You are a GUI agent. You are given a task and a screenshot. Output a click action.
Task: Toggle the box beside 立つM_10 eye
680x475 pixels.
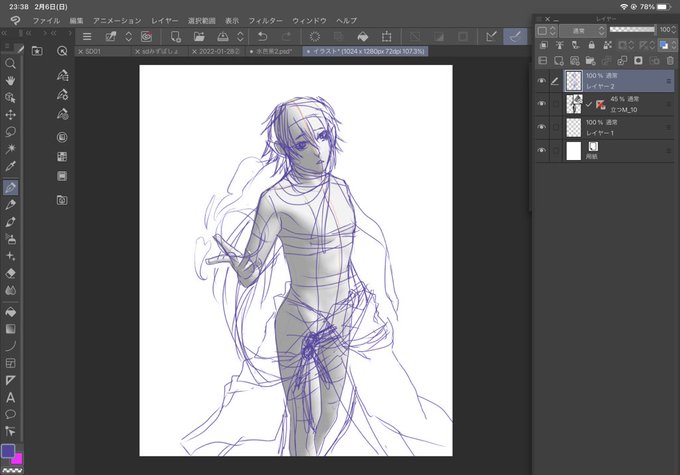[x=556, y=104]
